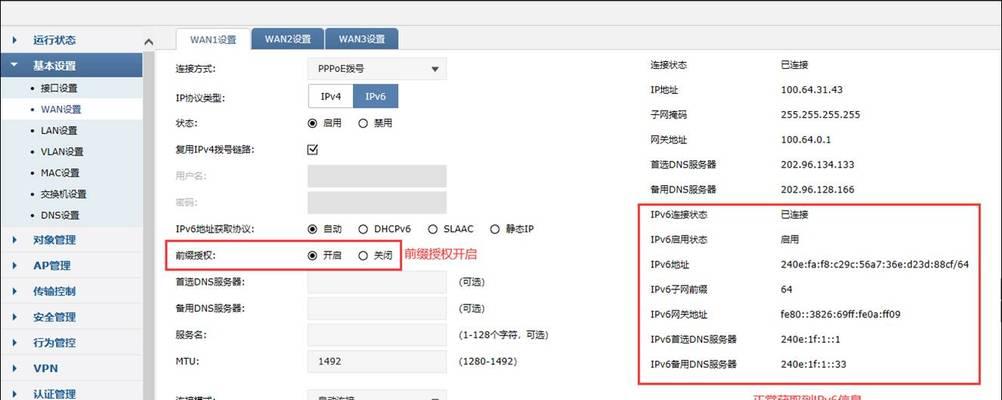The width and height of the screenshot is (1002, 400).
Task: Switch to the WAN3设置 tab
Action: (362, 39)
